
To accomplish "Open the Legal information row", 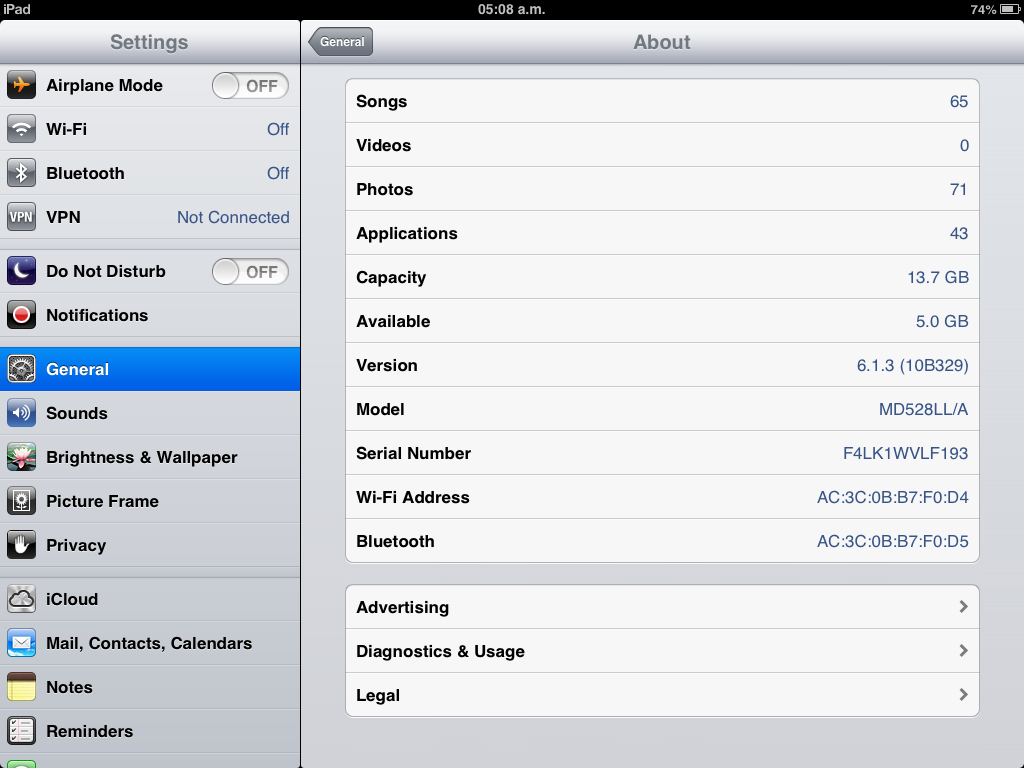I will [662, 695].
